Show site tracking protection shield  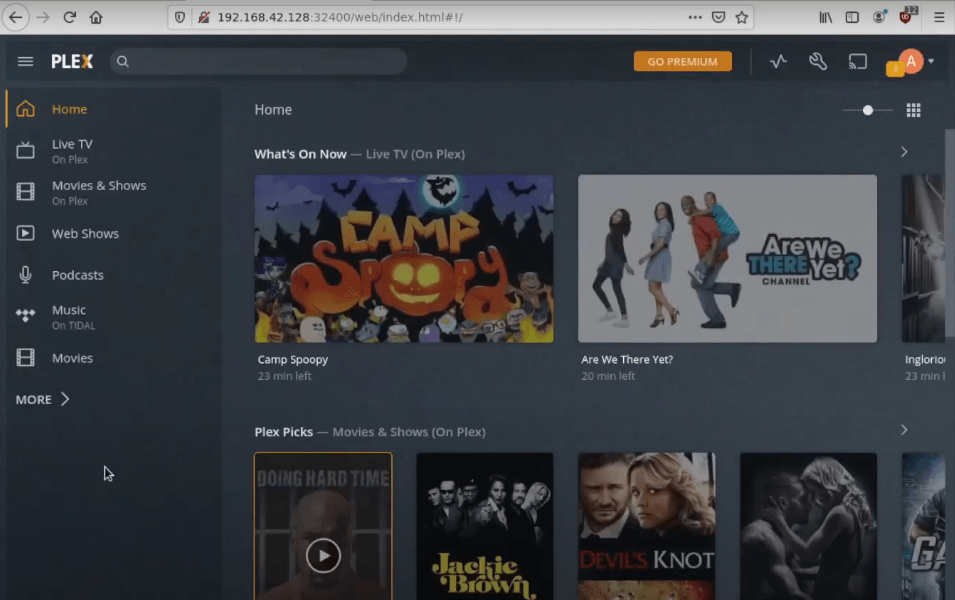[x=180, y=17]
